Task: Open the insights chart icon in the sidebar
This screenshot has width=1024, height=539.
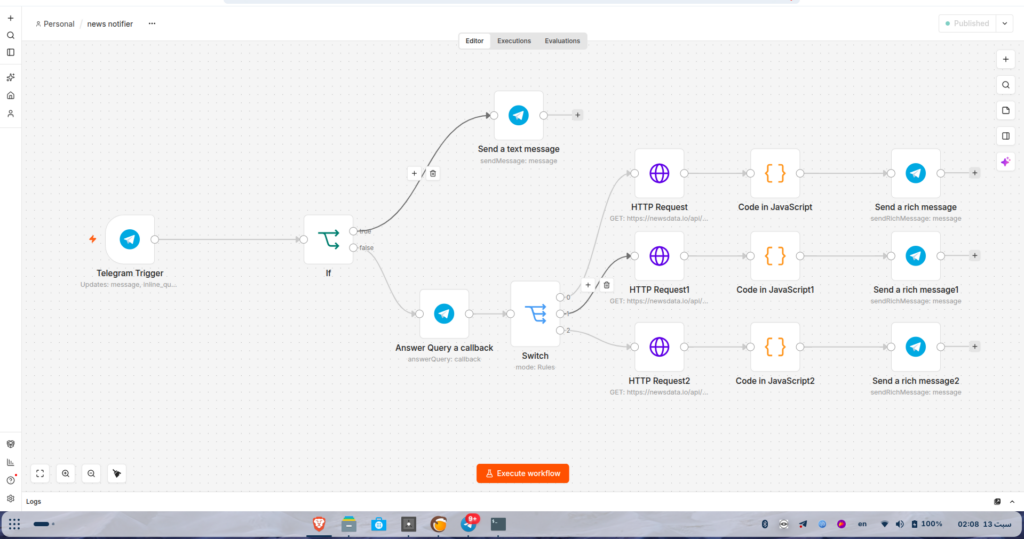Action: tap(10, 462)
